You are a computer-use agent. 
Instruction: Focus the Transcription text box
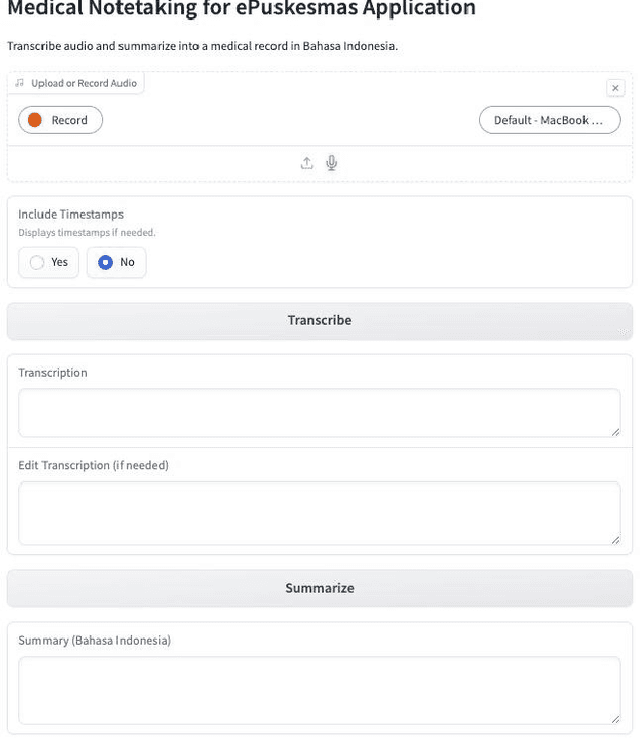319,412
